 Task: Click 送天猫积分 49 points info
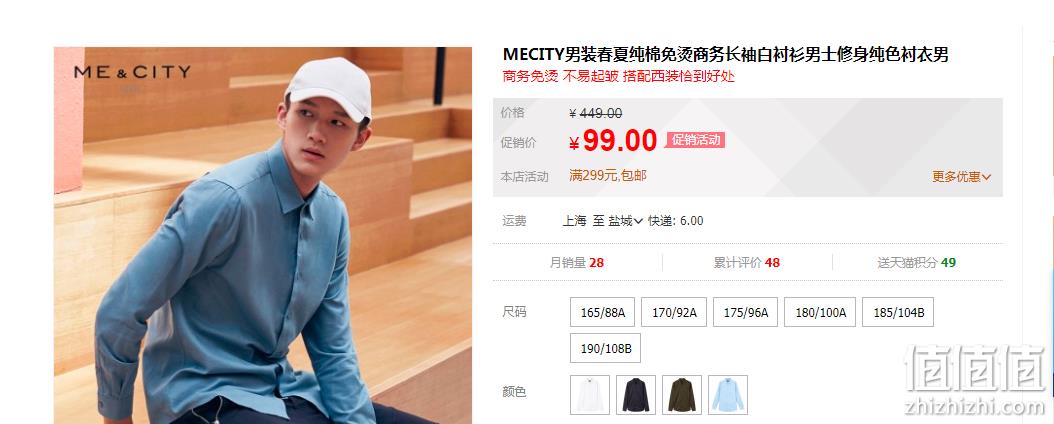click(x=916, y=263)
